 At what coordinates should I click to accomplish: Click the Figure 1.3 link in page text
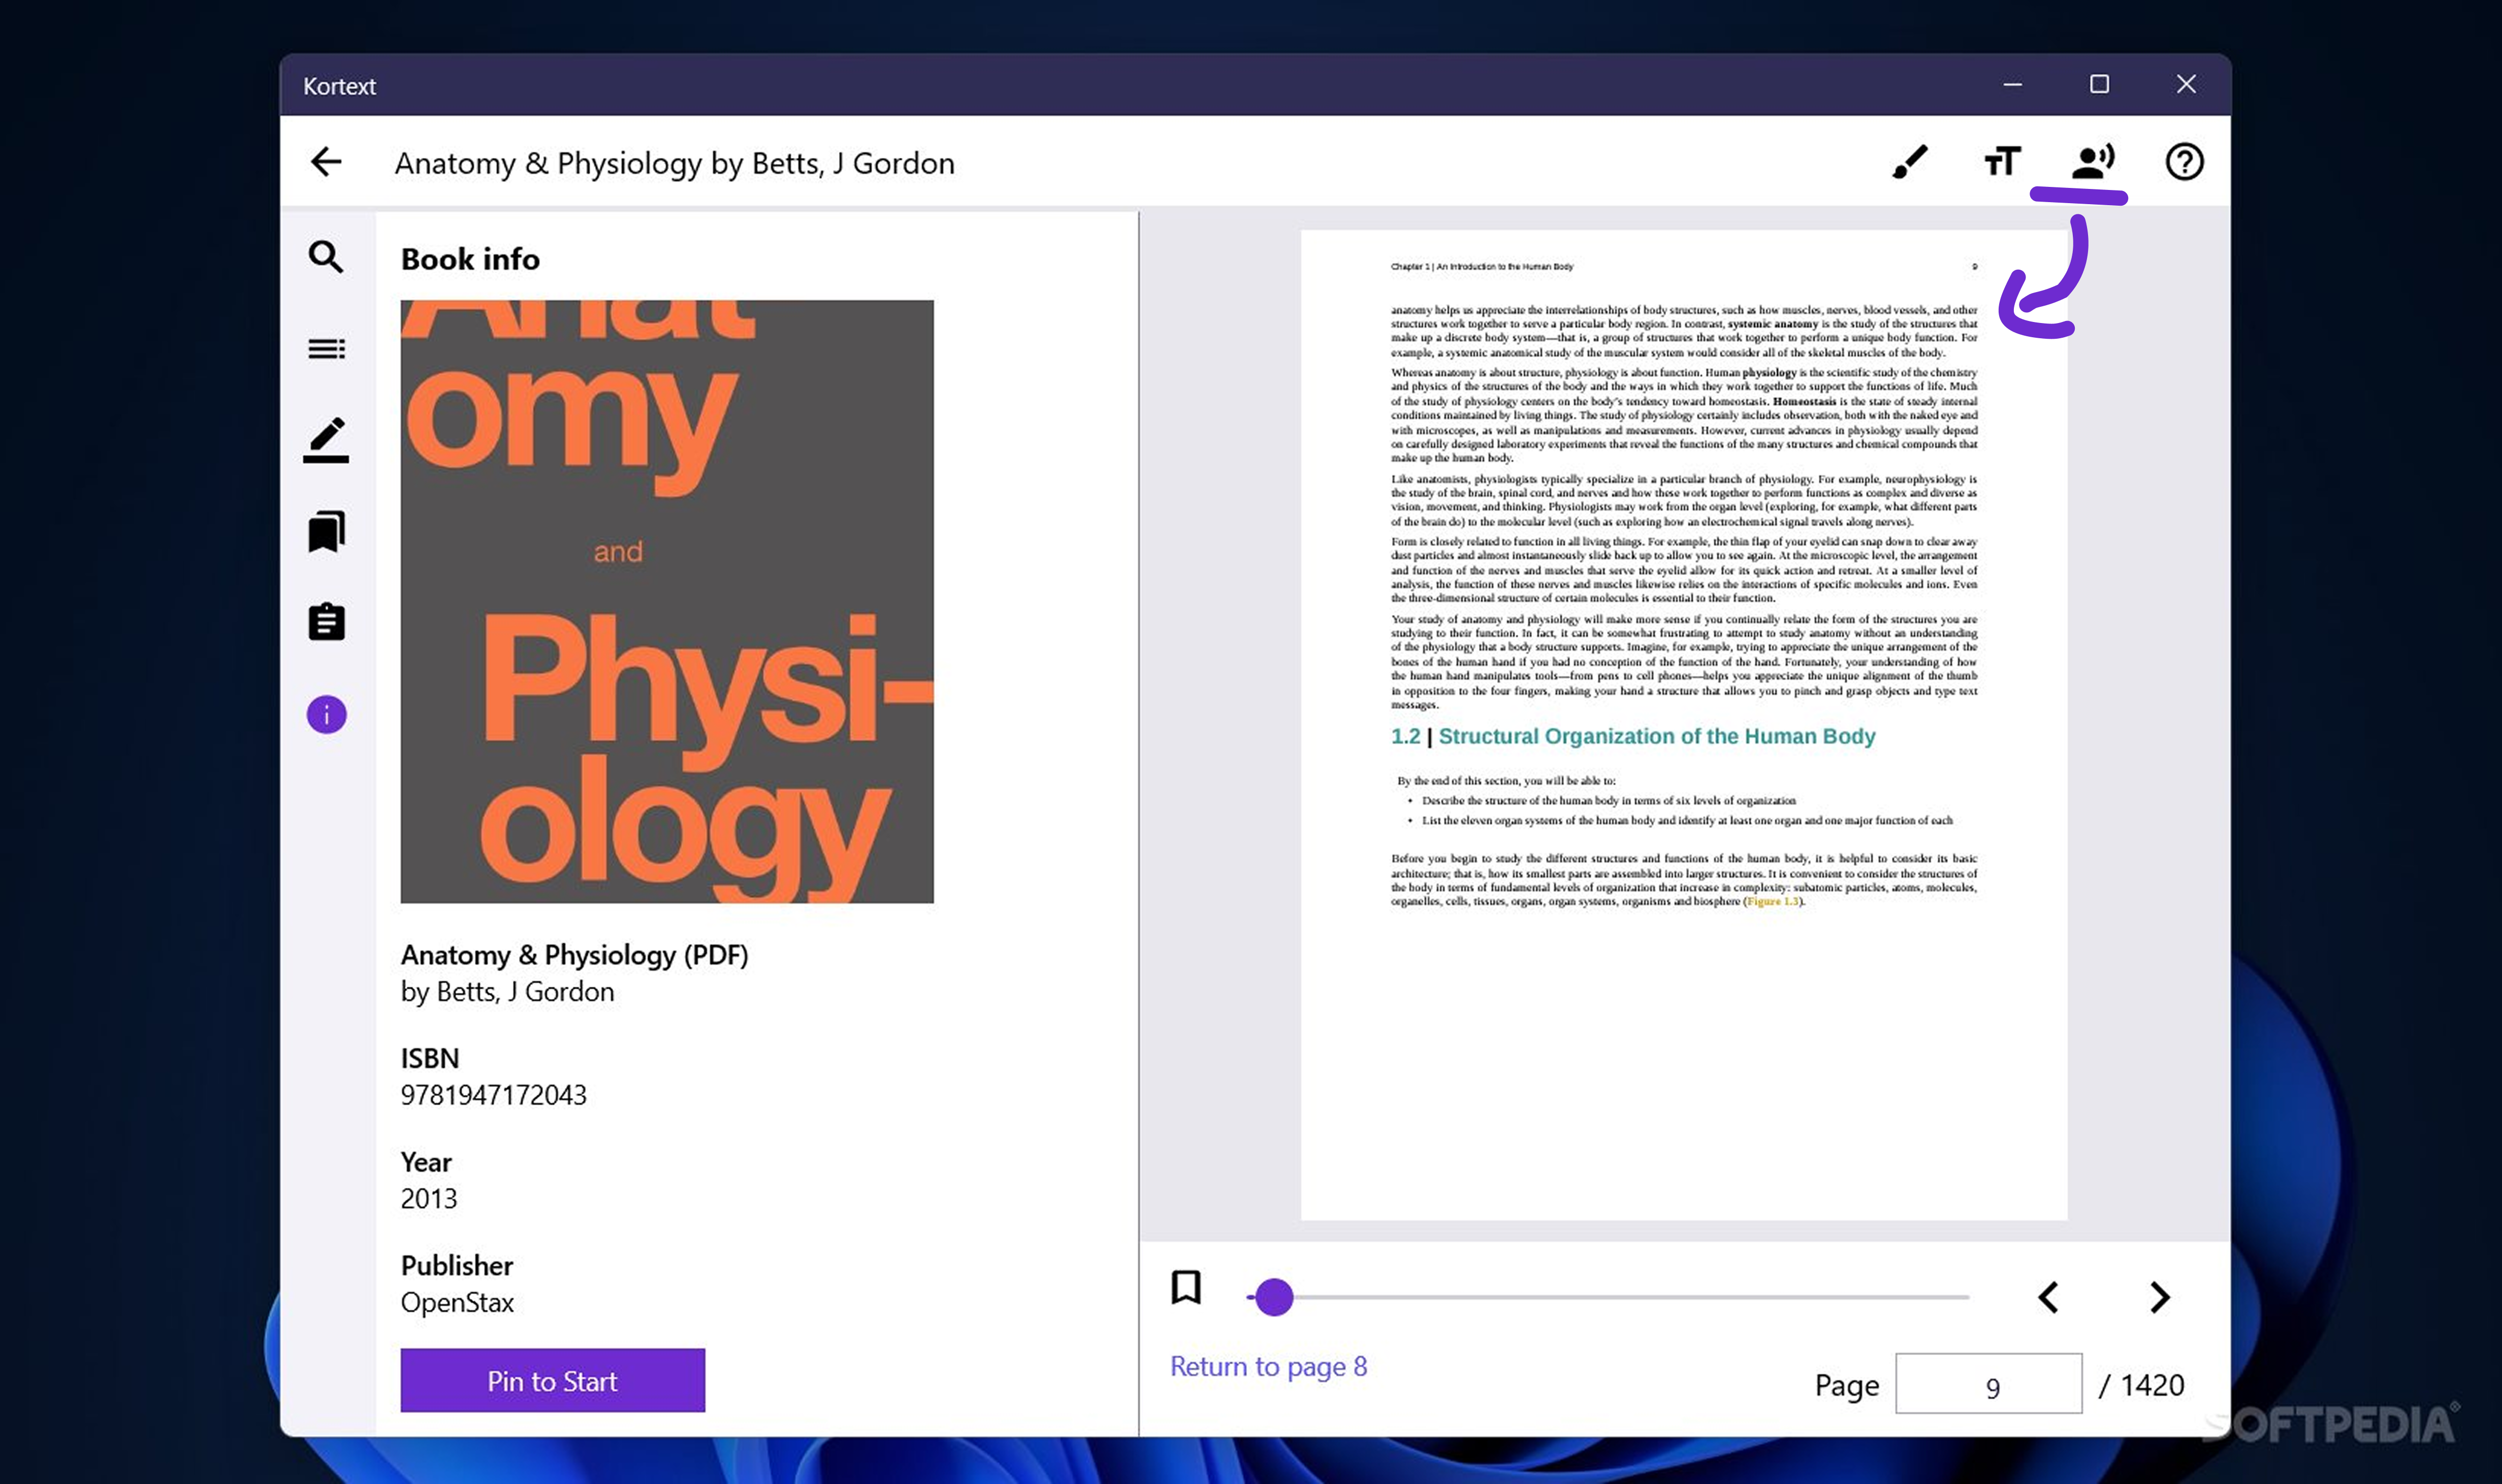[1772, 902]
